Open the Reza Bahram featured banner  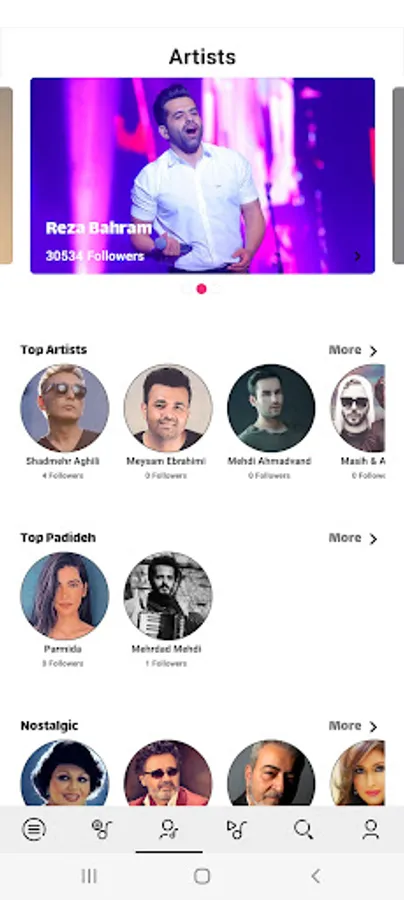(x=203, y=176)
